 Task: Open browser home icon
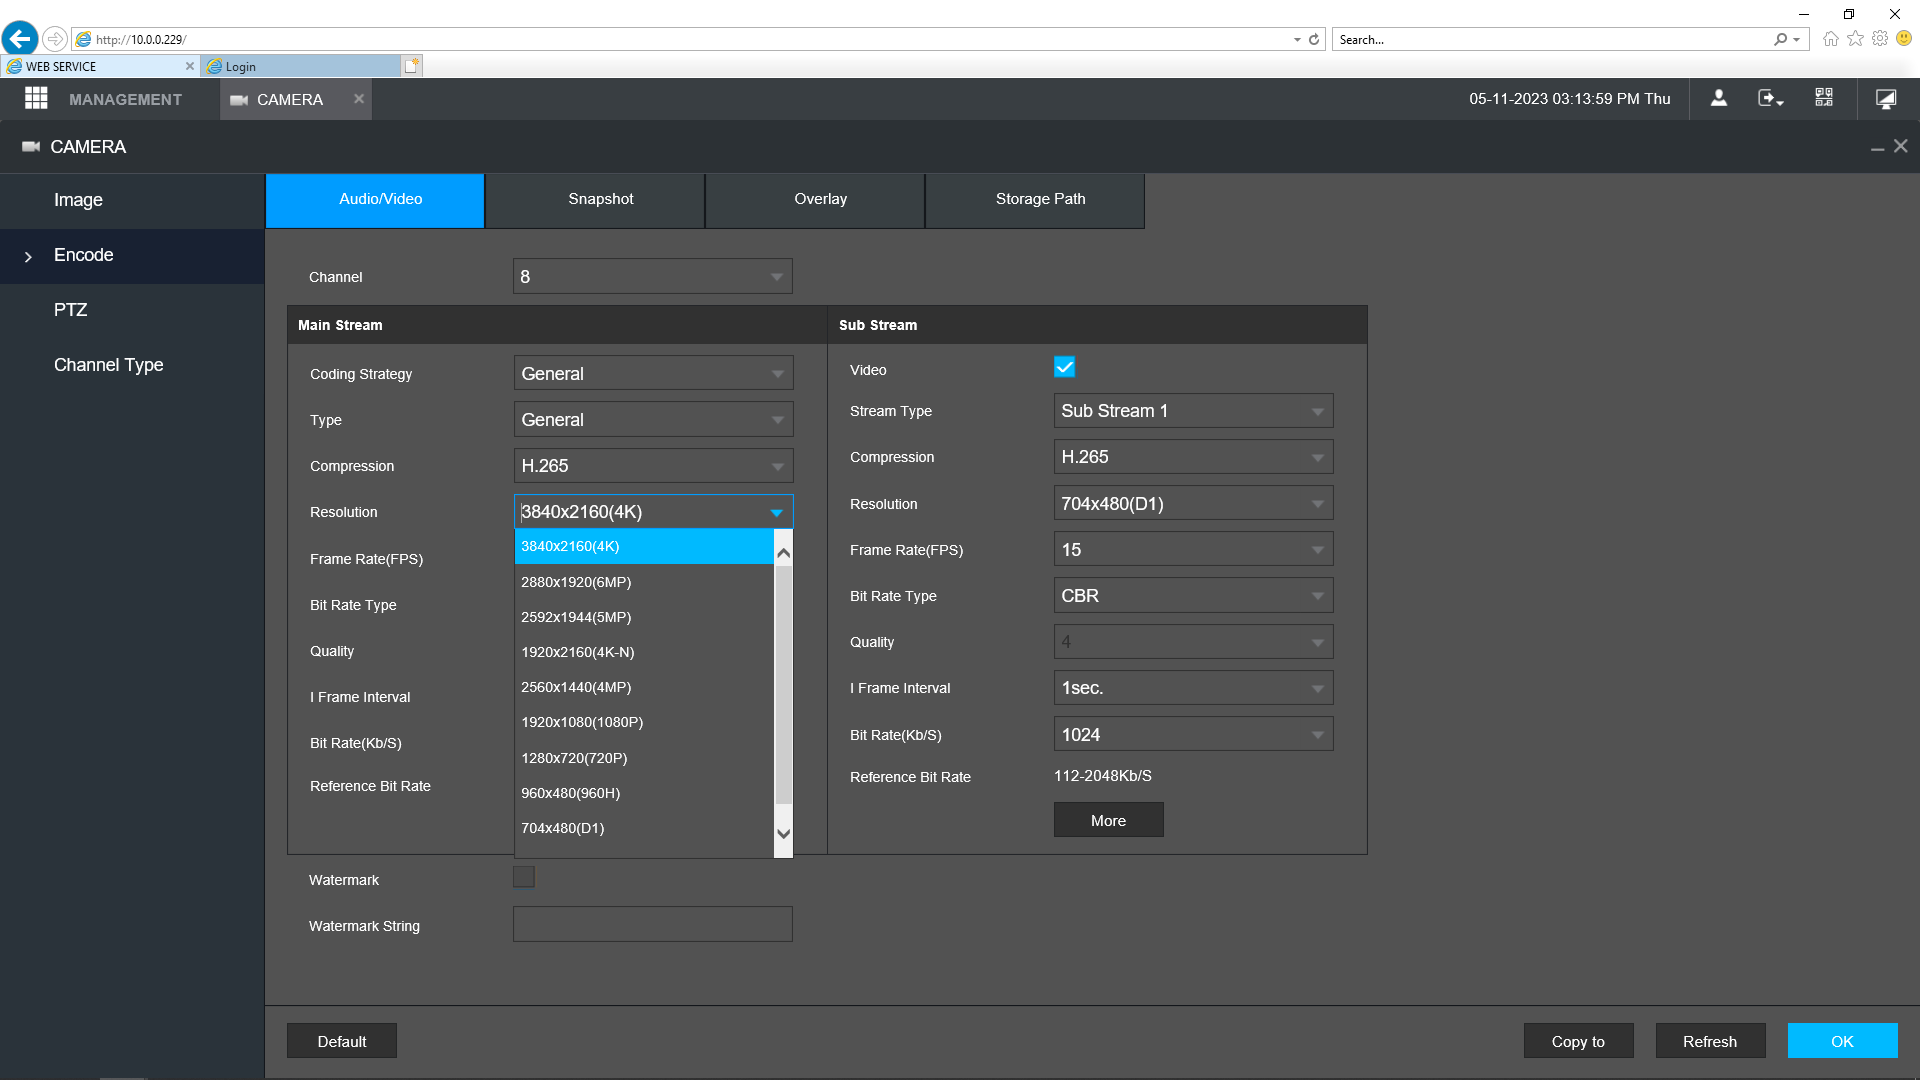click(1831, 39)
